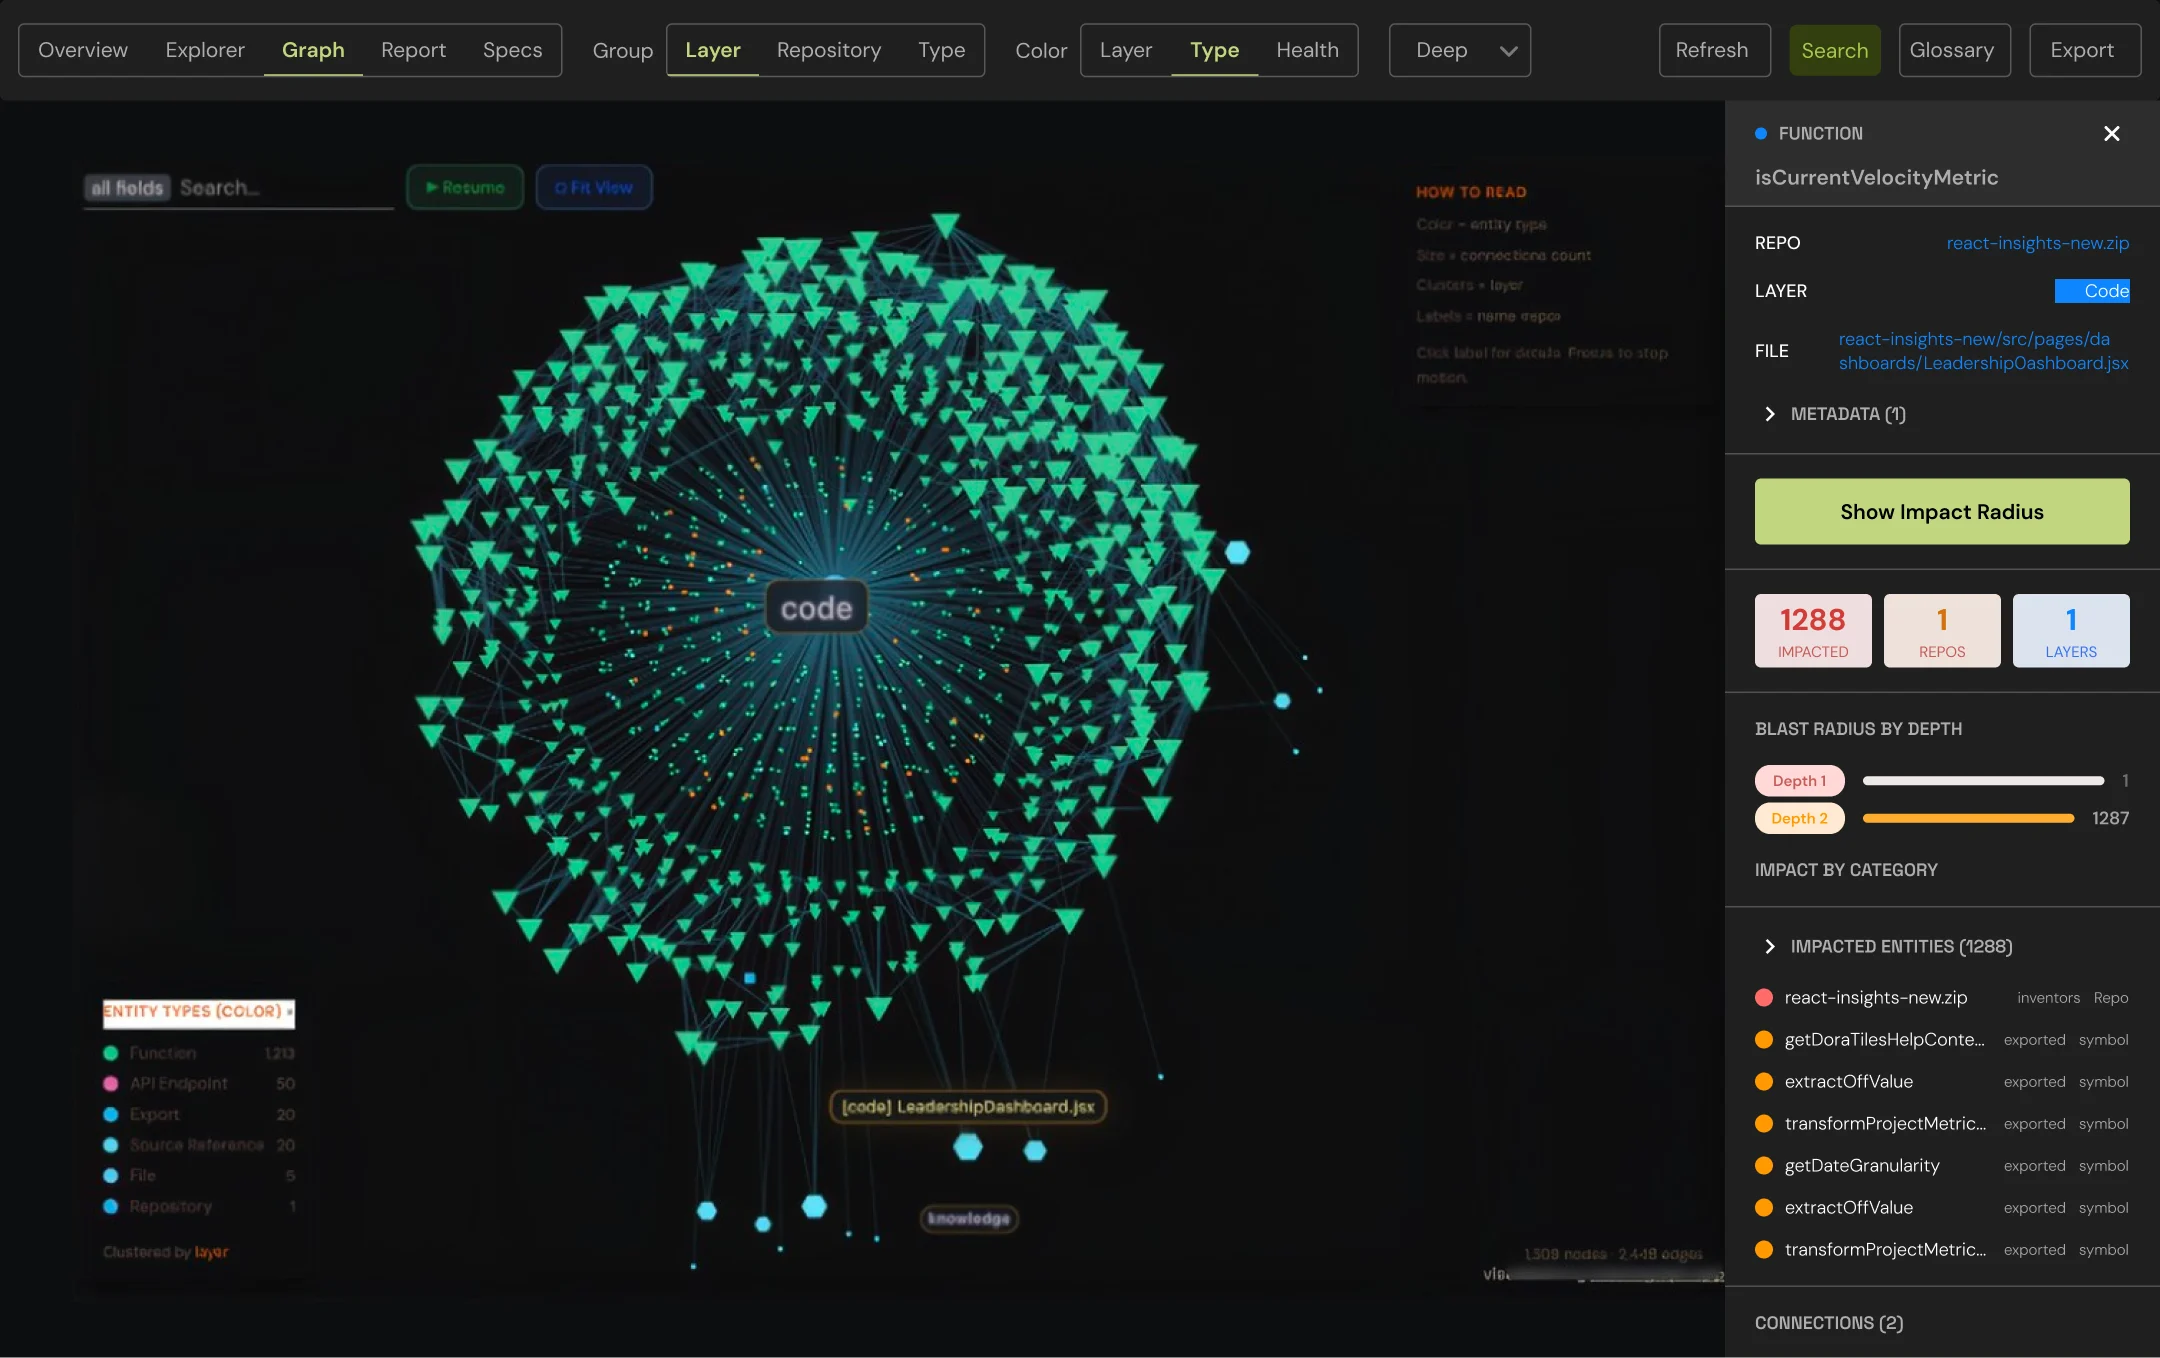Open the LeadershipDashboard.jsx file link
Image resolution: width=2160 pixels, height=1358 pixels.
click(x=1983, y=351)
